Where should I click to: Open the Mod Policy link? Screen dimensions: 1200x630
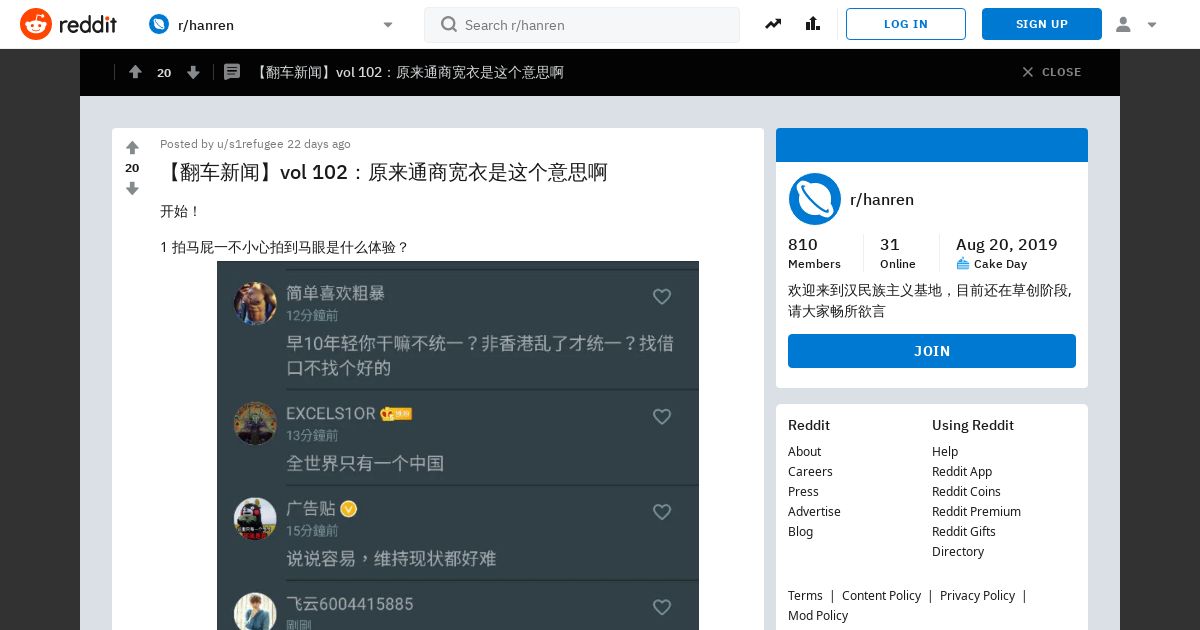(x=818, y=616)
